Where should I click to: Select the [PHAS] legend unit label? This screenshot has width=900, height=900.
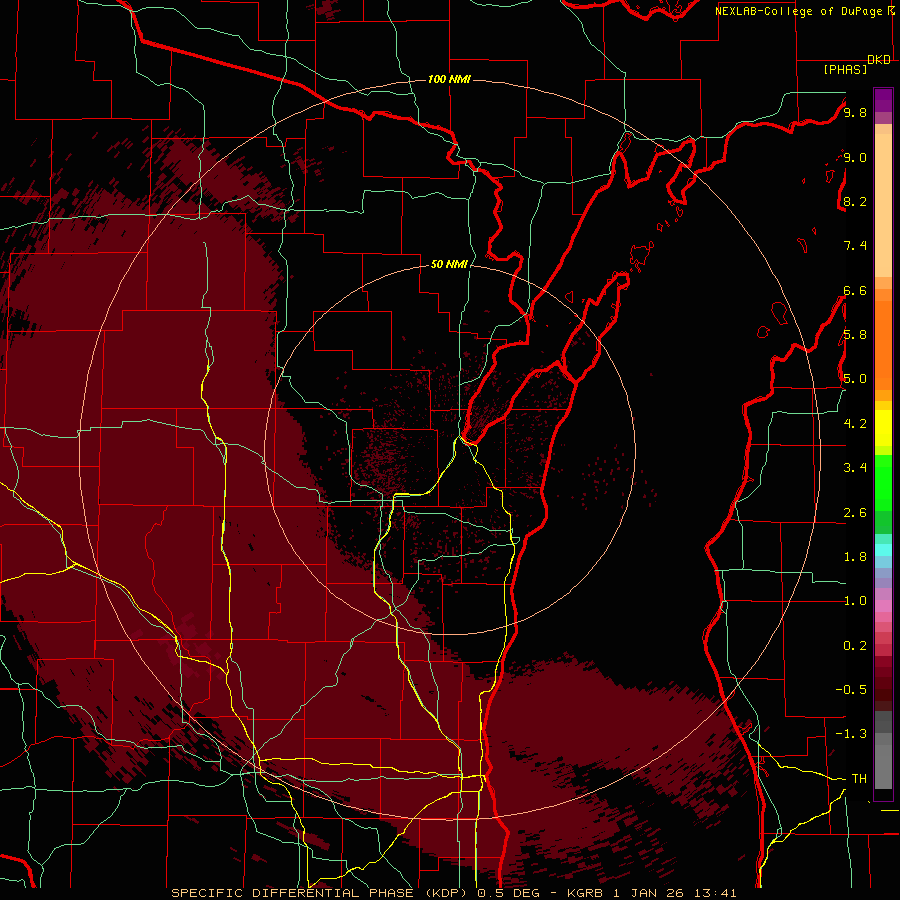845,69
